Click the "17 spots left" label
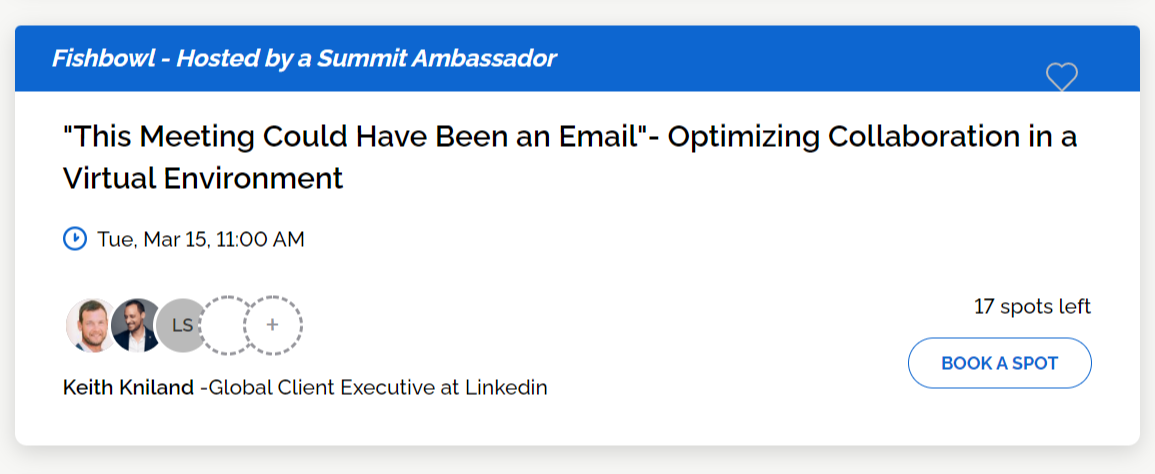Image resolution: width=1155 pixels, height=474 pixels. tap(1032, 306)
